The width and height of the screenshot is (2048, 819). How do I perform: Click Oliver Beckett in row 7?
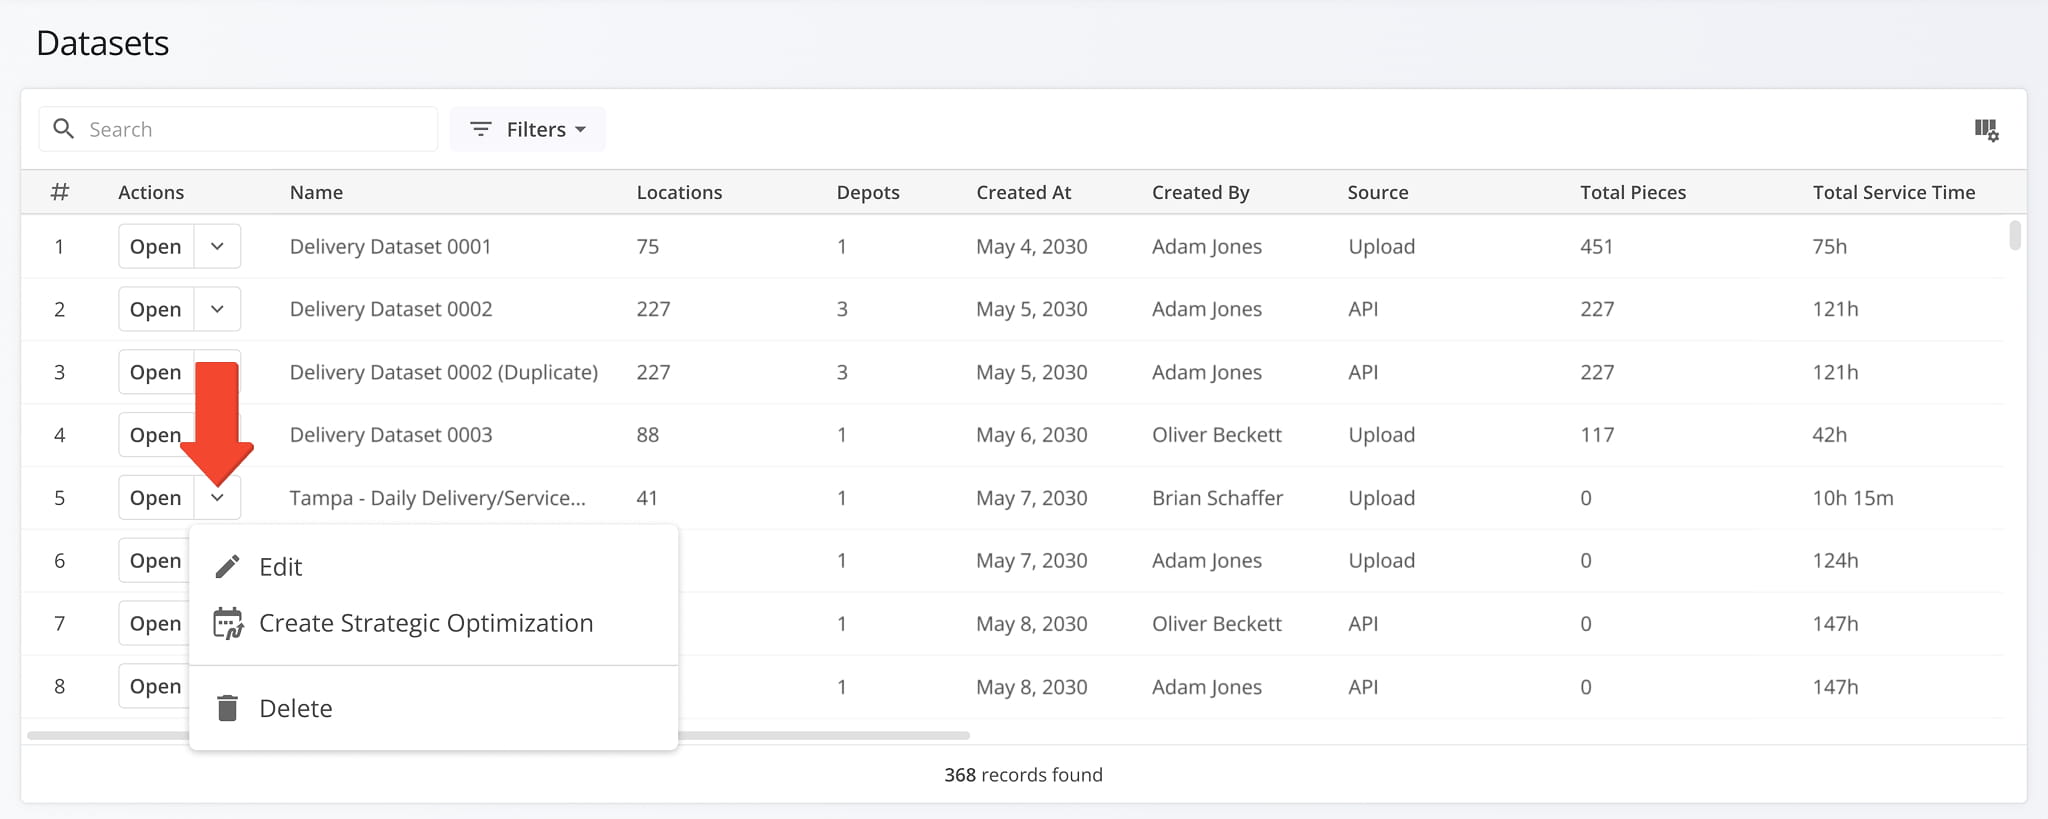pyautogui.click(x=1216, y=623)
